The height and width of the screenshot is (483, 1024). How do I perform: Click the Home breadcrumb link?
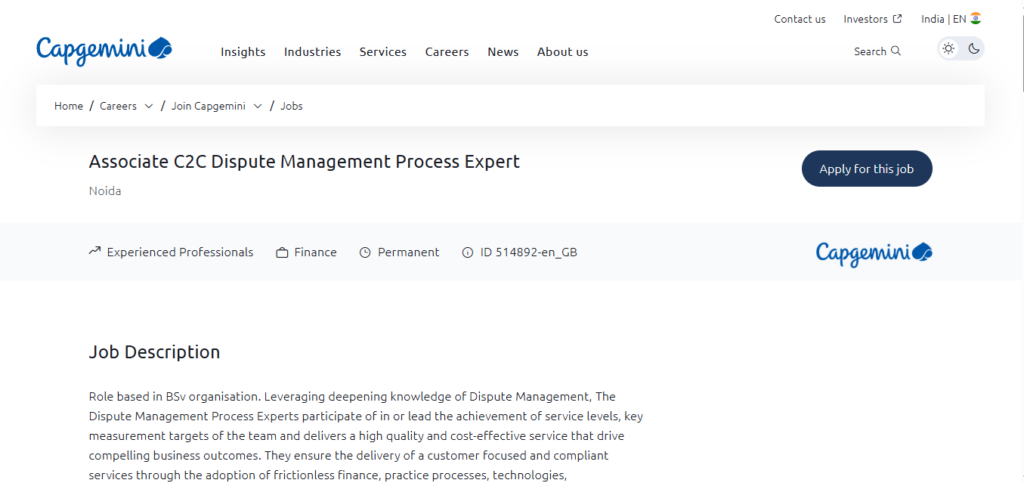[69, 106]
